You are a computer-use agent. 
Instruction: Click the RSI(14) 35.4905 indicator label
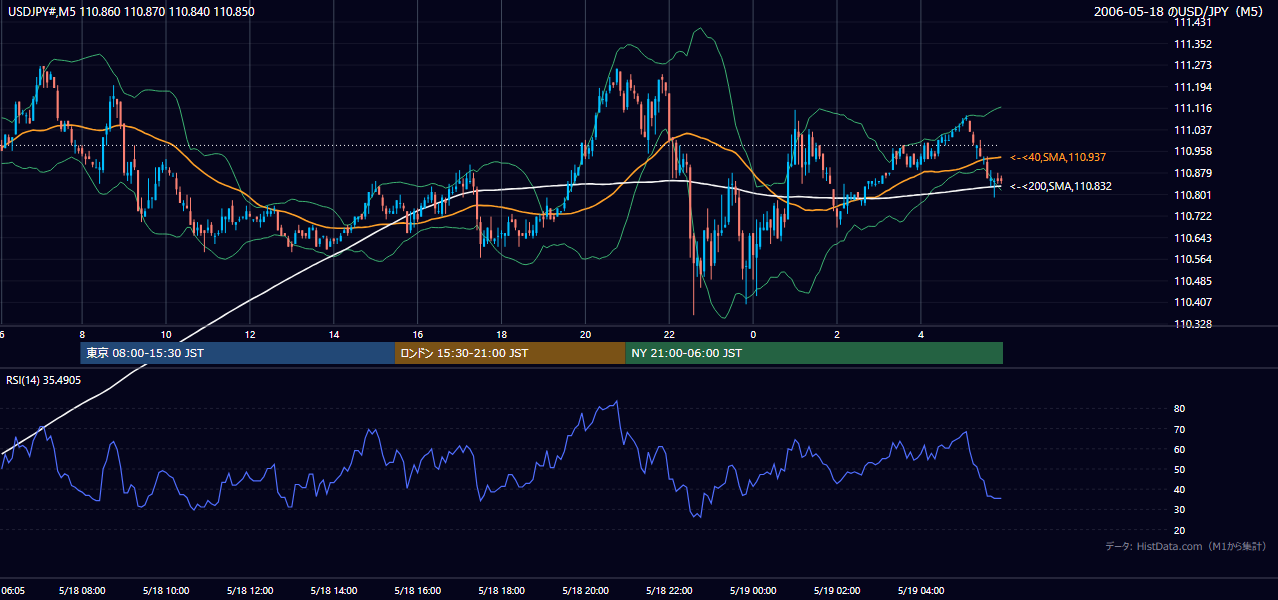coord(44,380)
